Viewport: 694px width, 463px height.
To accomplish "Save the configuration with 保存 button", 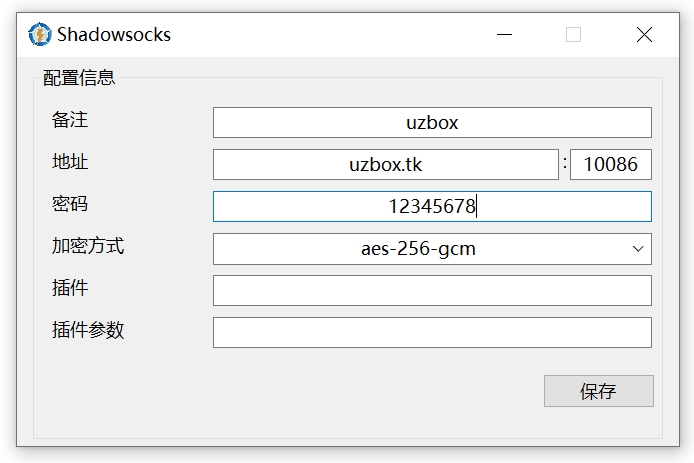I will coord(598,391).
